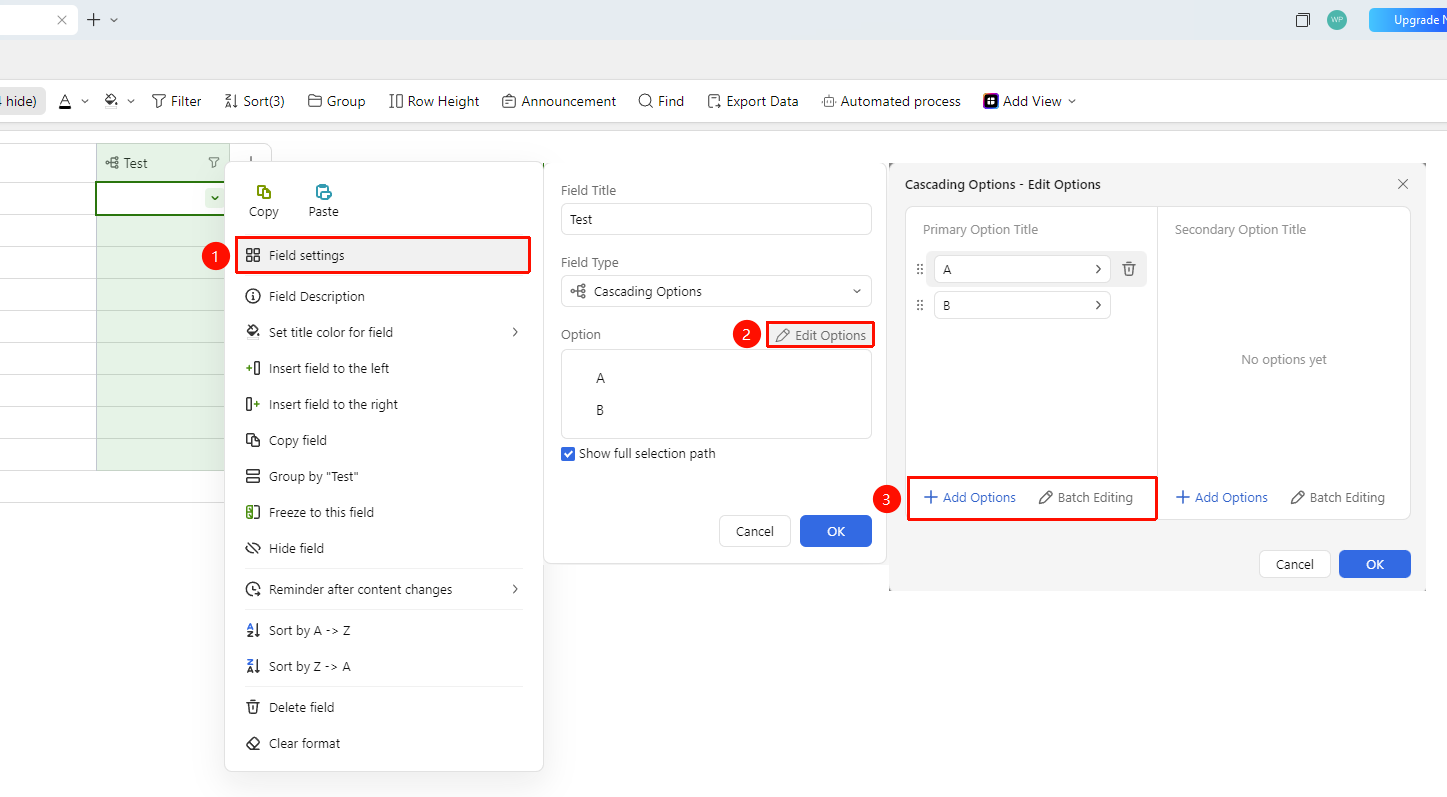The width and height of the screenshot is (1447, 797).
Task: Click the user avatar icon
Action: point(1337,20)
